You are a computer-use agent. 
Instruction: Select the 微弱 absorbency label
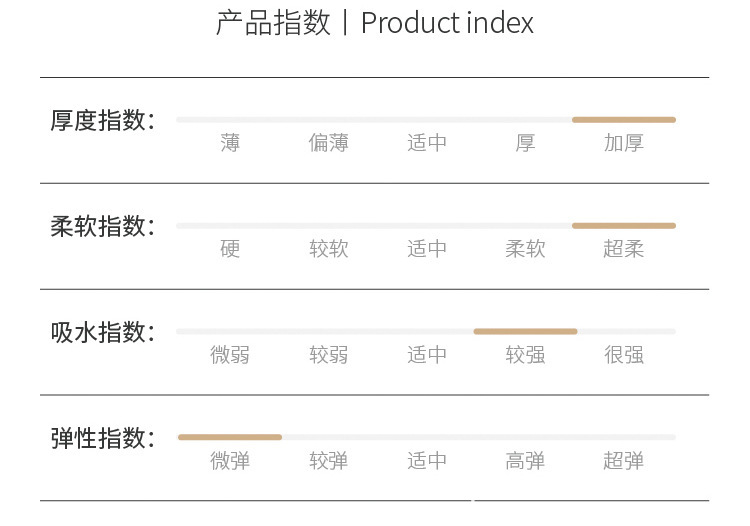click(231, 355)
